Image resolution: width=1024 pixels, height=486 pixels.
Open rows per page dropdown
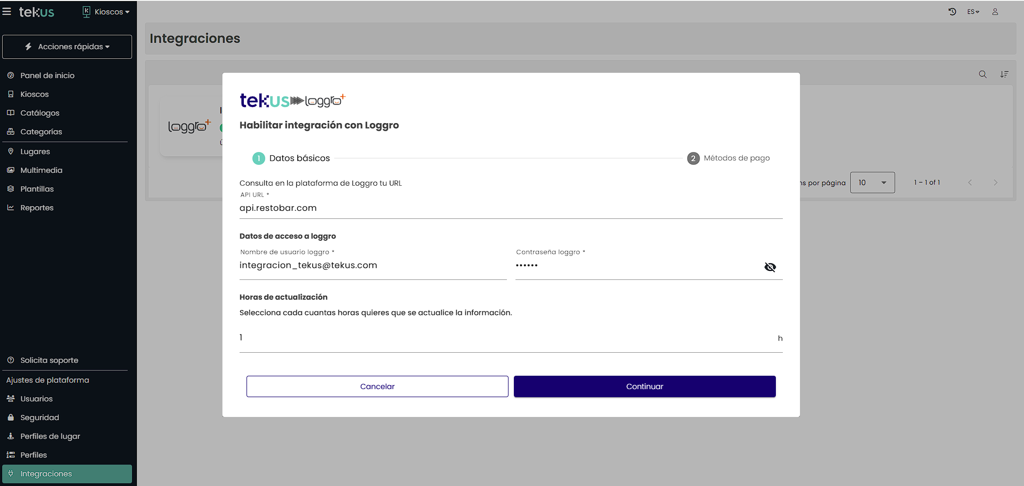pos(872,183)
